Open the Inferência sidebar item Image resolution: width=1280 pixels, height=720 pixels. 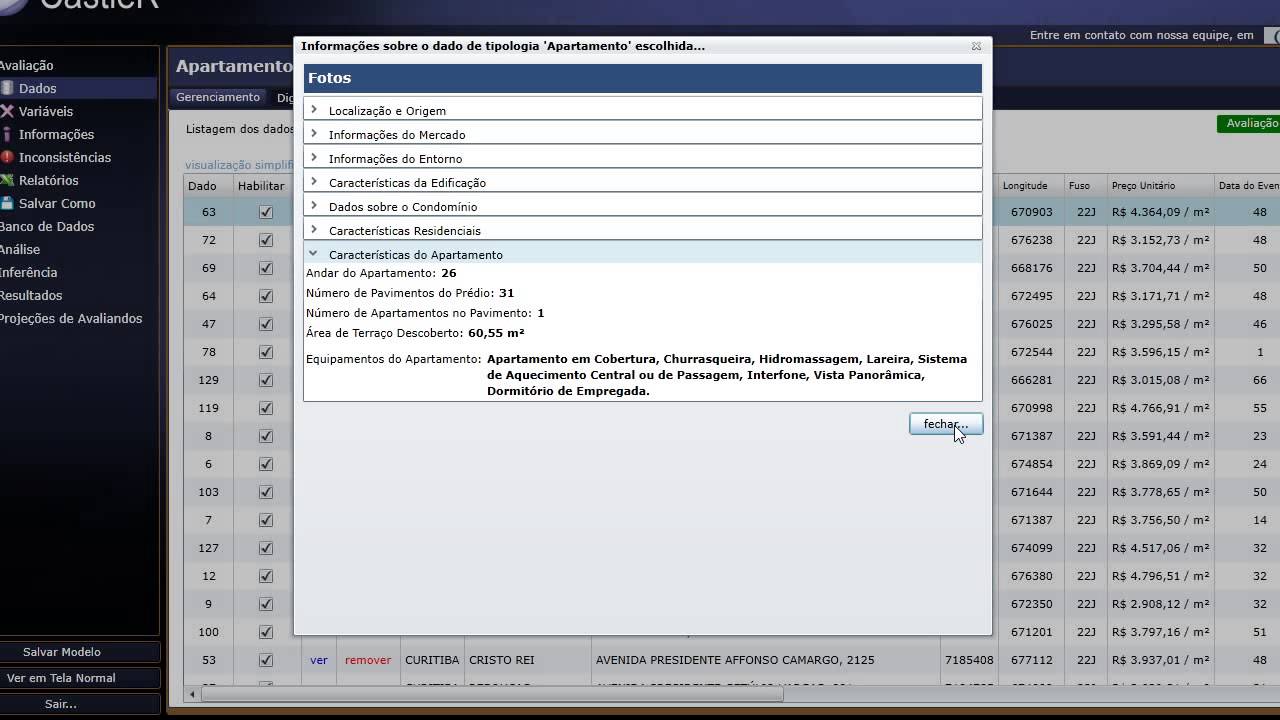coord(29,272)
